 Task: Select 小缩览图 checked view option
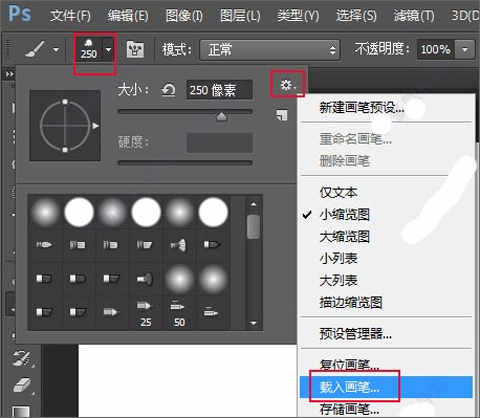[345, 214]
